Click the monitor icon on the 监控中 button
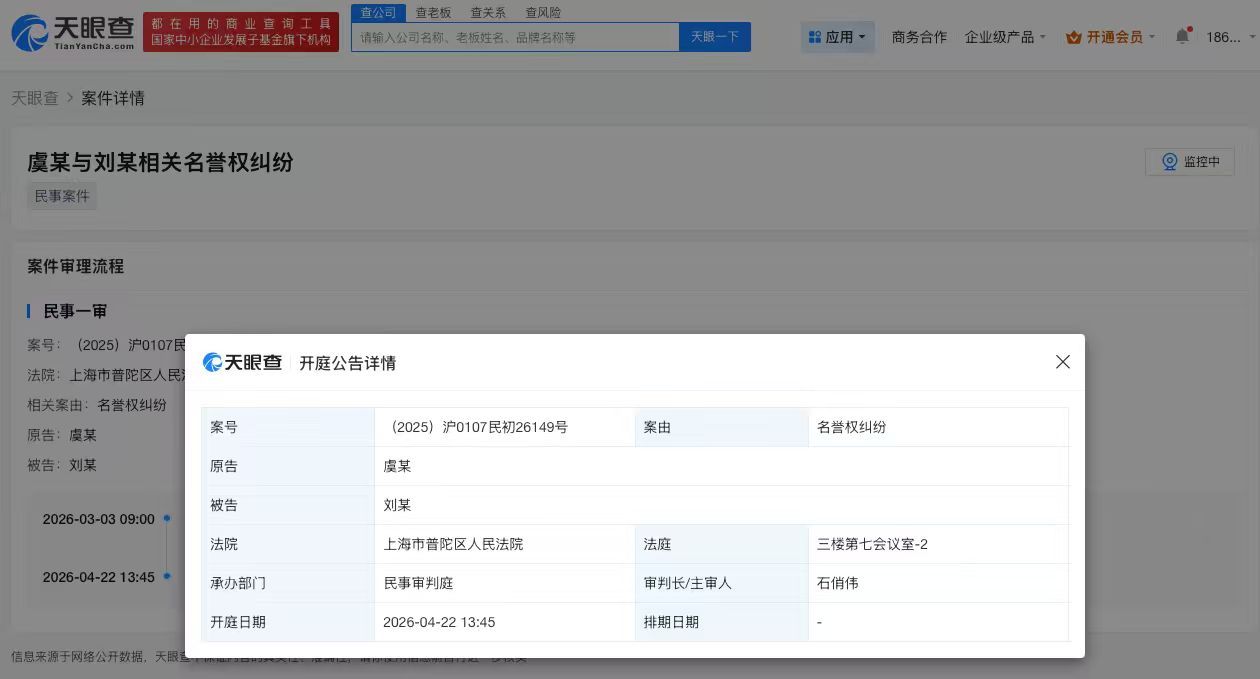This screenshot has width=1260, height=679. click(1170, 161)
